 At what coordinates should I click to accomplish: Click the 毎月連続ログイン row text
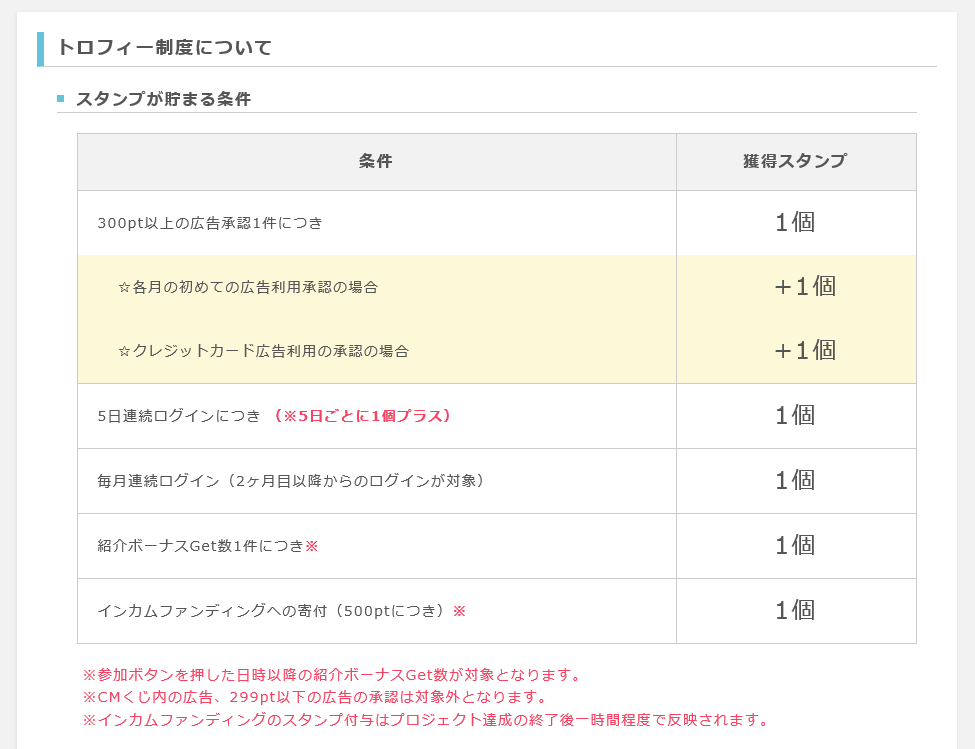(x=292, y=481)
